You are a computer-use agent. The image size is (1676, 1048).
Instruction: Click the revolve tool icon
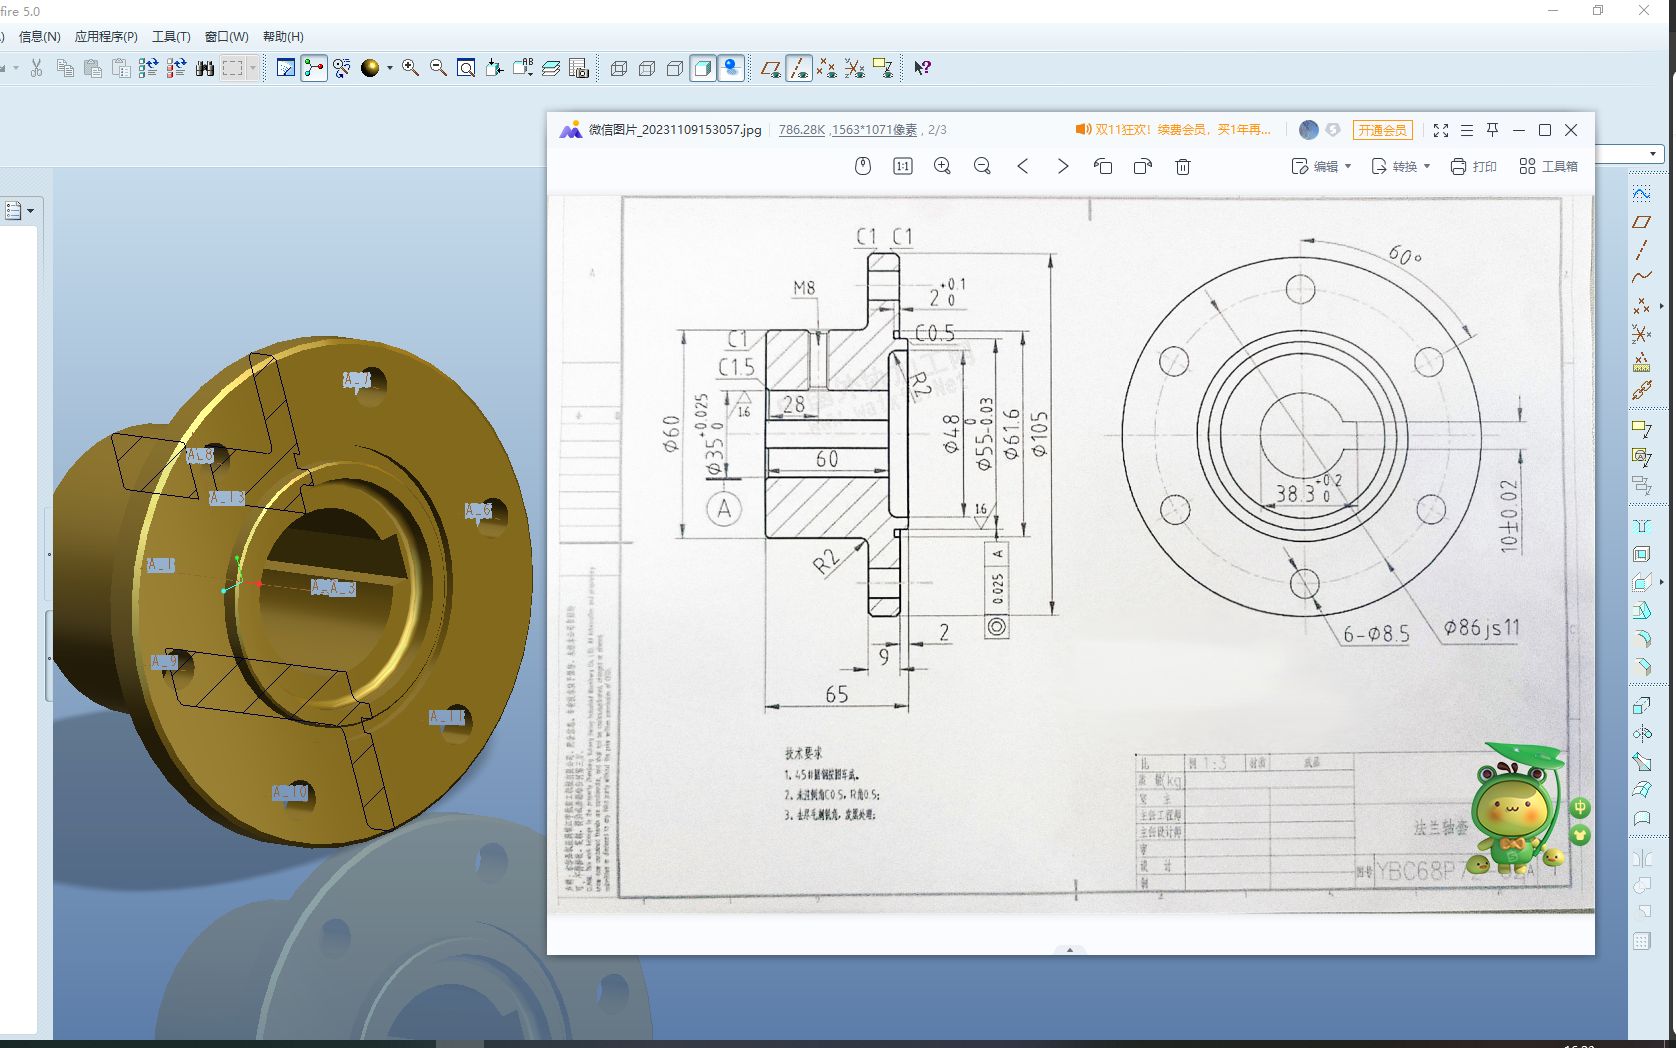(1641, 734)
